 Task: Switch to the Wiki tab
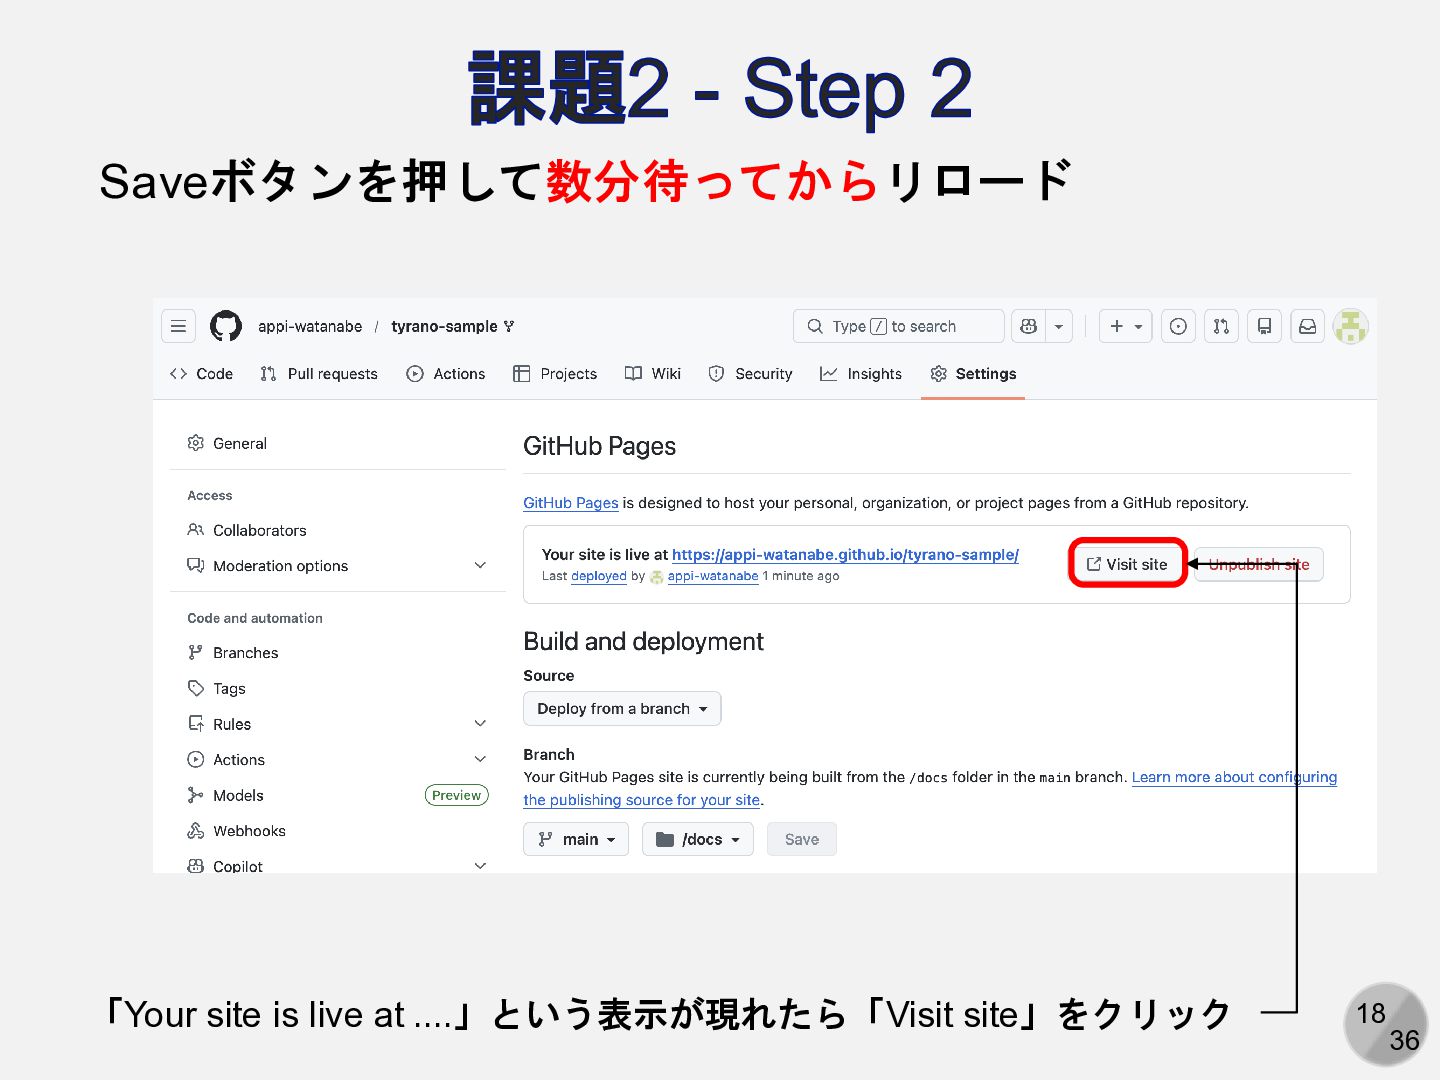(653, 374)
